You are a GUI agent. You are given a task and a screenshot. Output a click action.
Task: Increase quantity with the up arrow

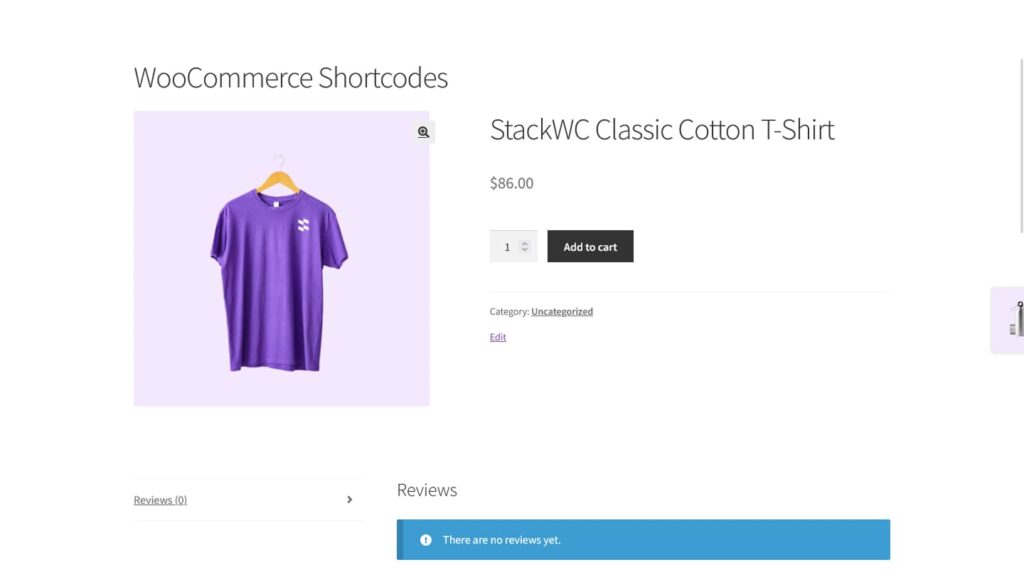click(x=524, y=242)
